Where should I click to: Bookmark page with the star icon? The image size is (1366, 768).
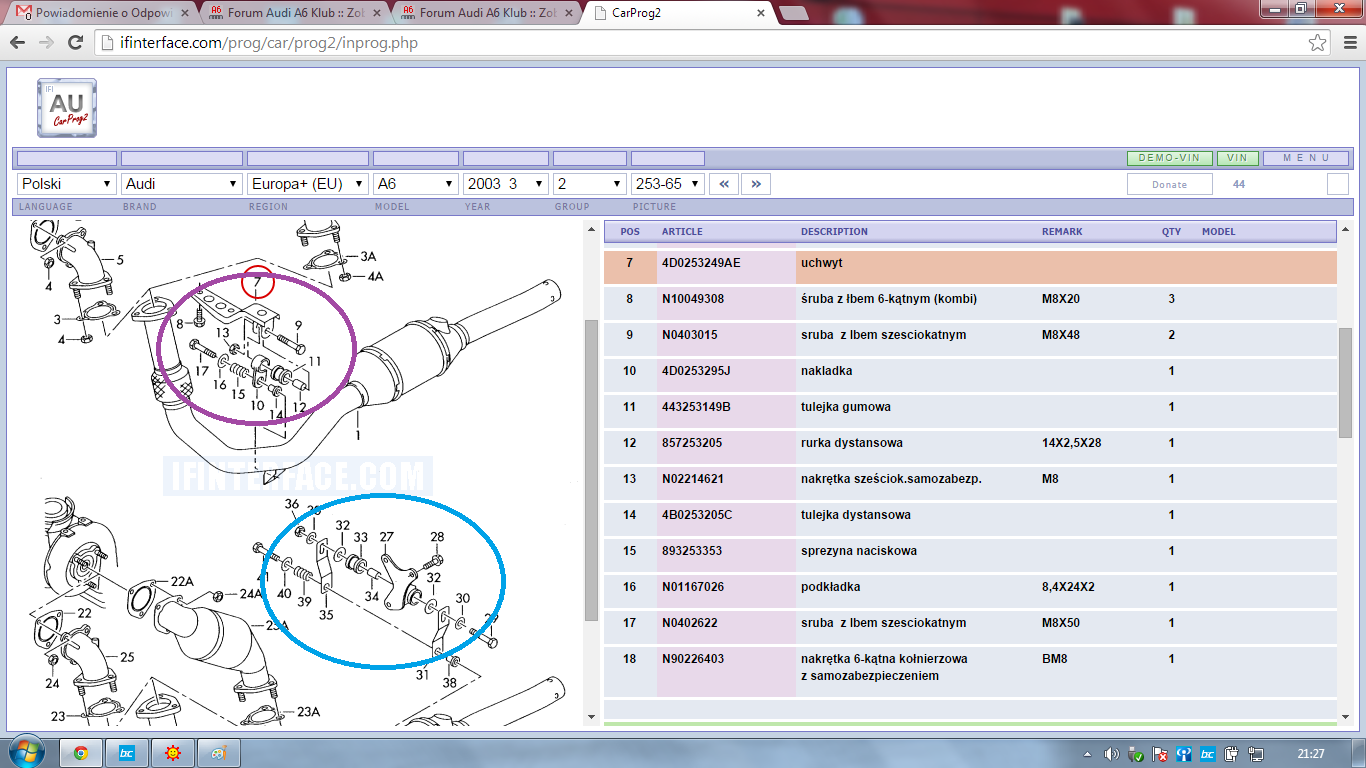click(1318, 43)
